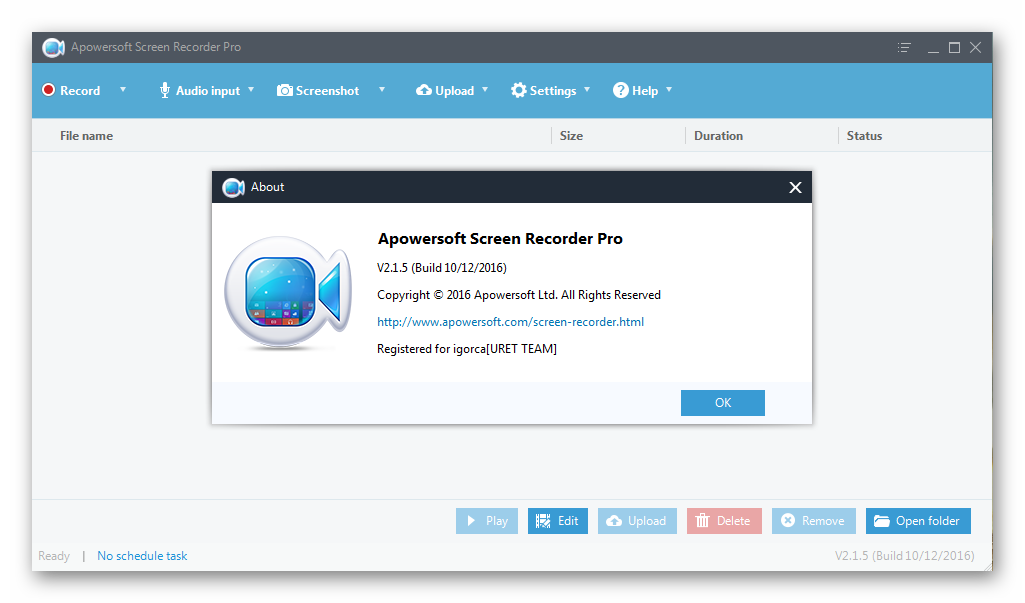Viewport: 1025px width, 603px height.
Task: Click the Edit button
Action: (558, 521)
